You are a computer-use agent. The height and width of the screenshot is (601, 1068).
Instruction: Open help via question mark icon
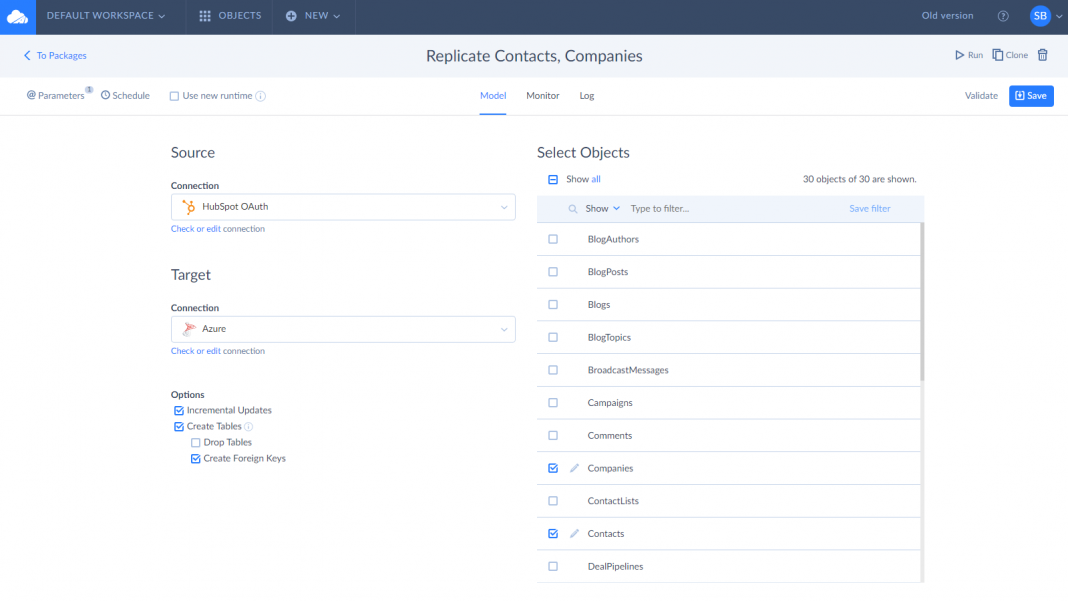[1003, 16]
